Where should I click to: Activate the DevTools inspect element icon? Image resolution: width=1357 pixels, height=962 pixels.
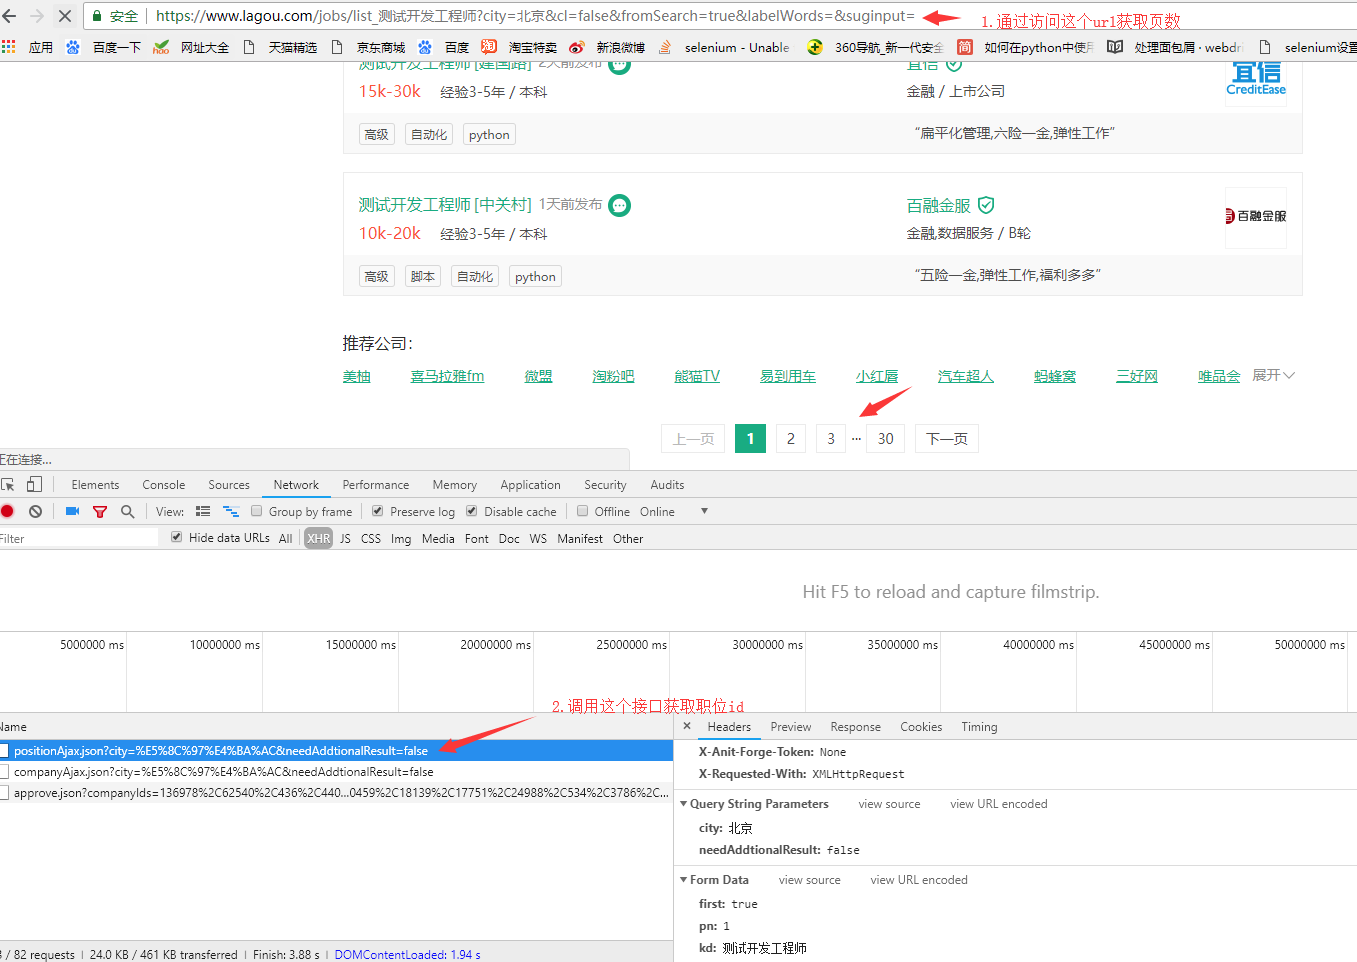(x=8, y=485)
